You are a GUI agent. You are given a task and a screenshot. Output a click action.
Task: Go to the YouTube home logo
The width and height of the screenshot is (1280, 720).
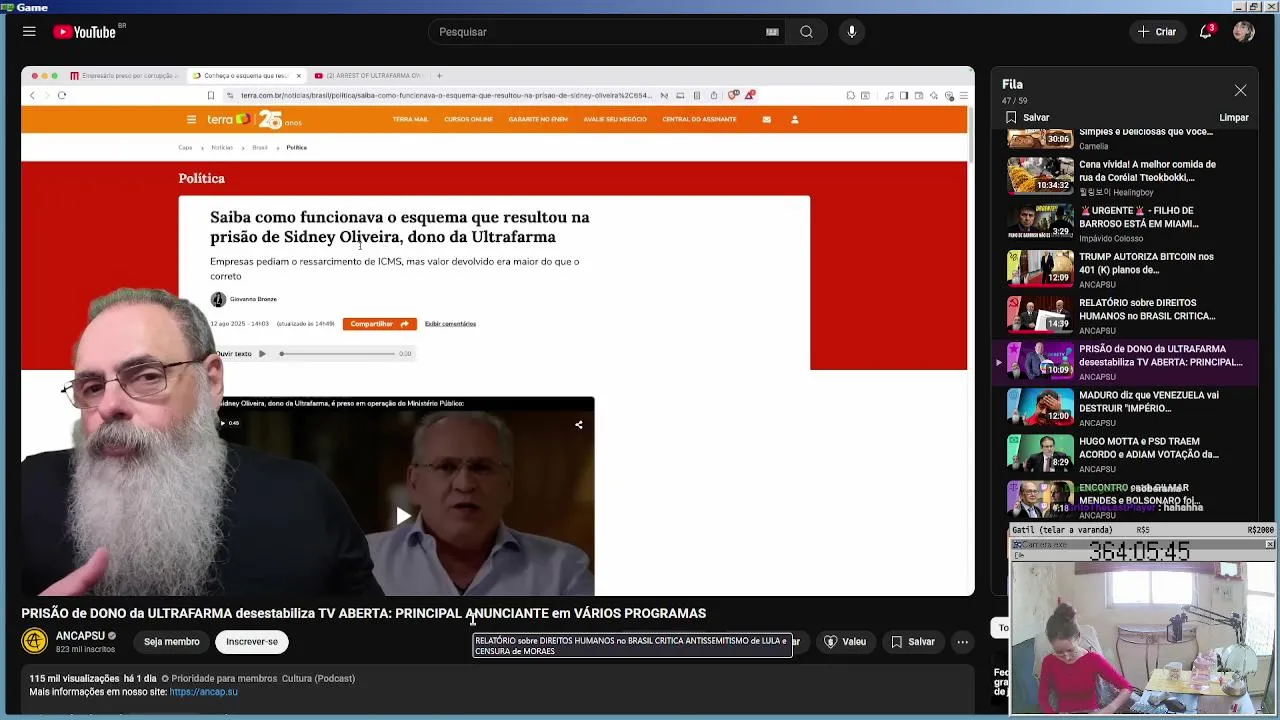[x=85, y=32]
